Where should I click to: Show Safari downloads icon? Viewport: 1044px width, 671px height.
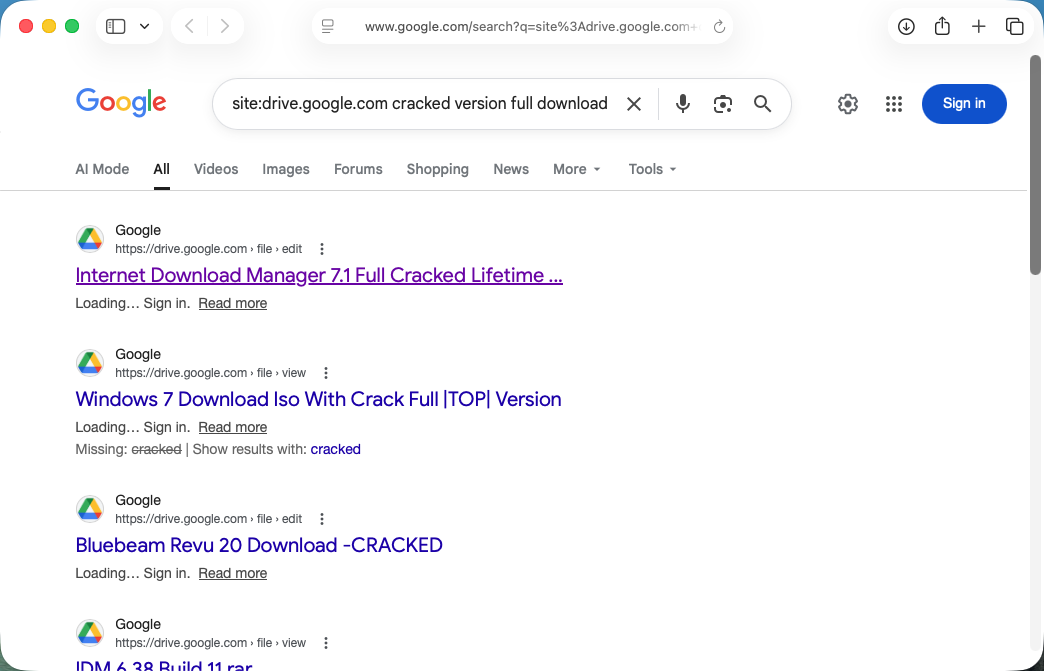[x=906, y=27]
